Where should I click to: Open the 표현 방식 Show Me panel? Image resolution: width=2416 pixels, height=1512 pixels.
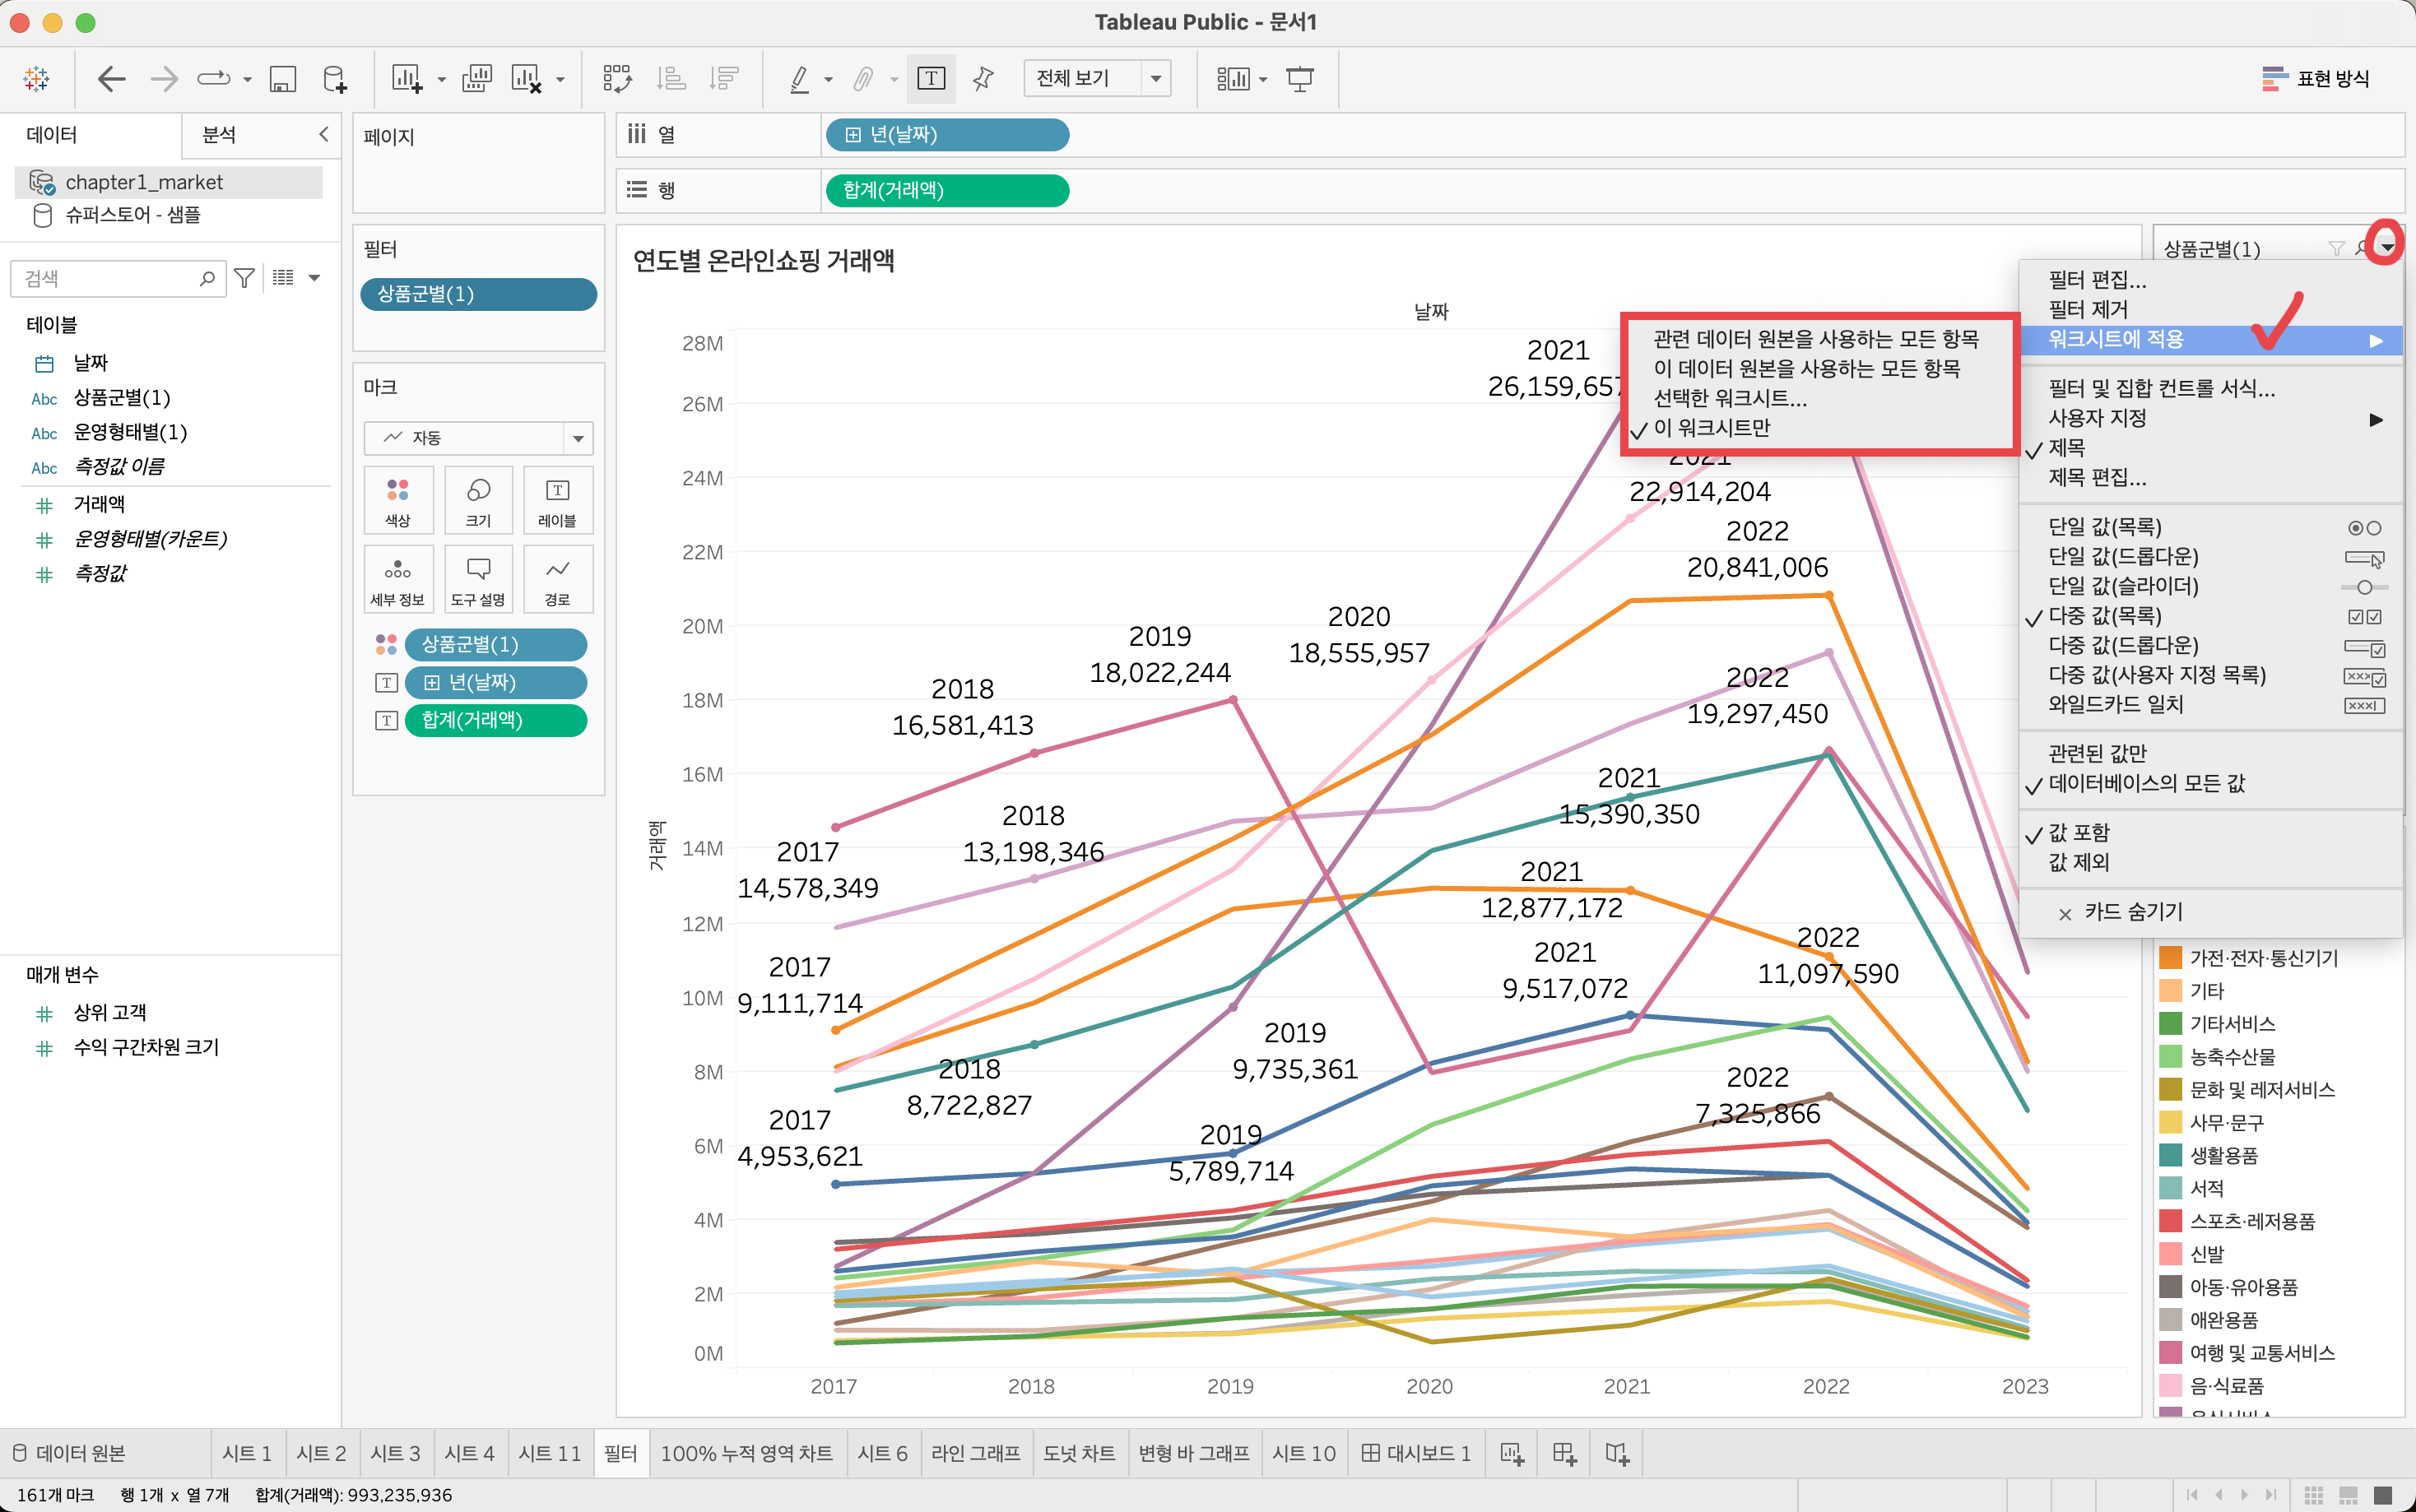coord(2315,79)
